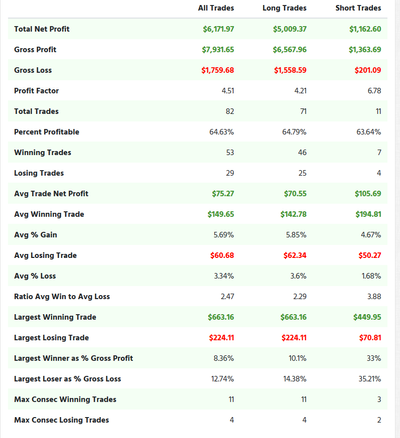Click the Max Consec Losing Trades label
Screen dimensions: 400x438
pyautogui.click(x=61, y=420)
